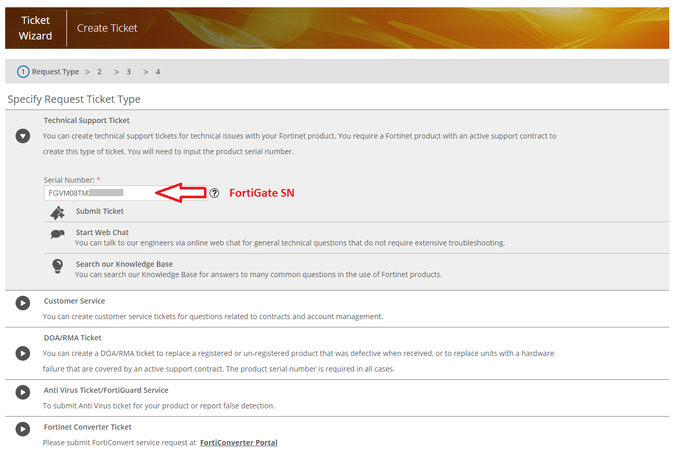Click the Serial Number input field
The width and height of the screenshot is (688, 452).
click(125, 193)
